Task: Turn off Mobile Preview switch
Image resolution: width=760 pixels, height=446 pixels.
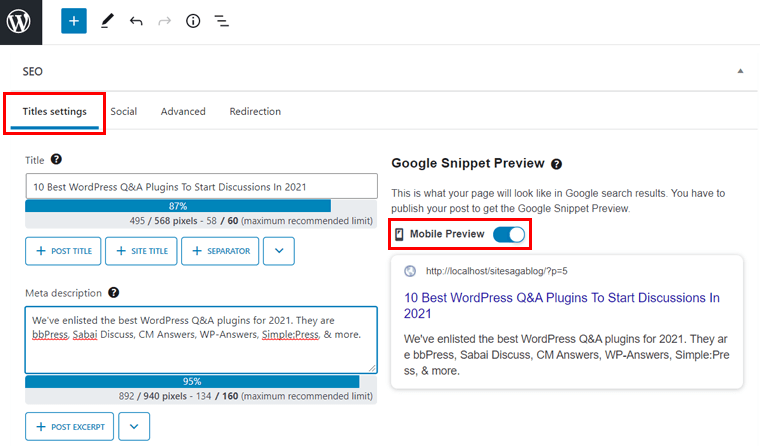Action: pyautogui.click(x=509, y=235)
